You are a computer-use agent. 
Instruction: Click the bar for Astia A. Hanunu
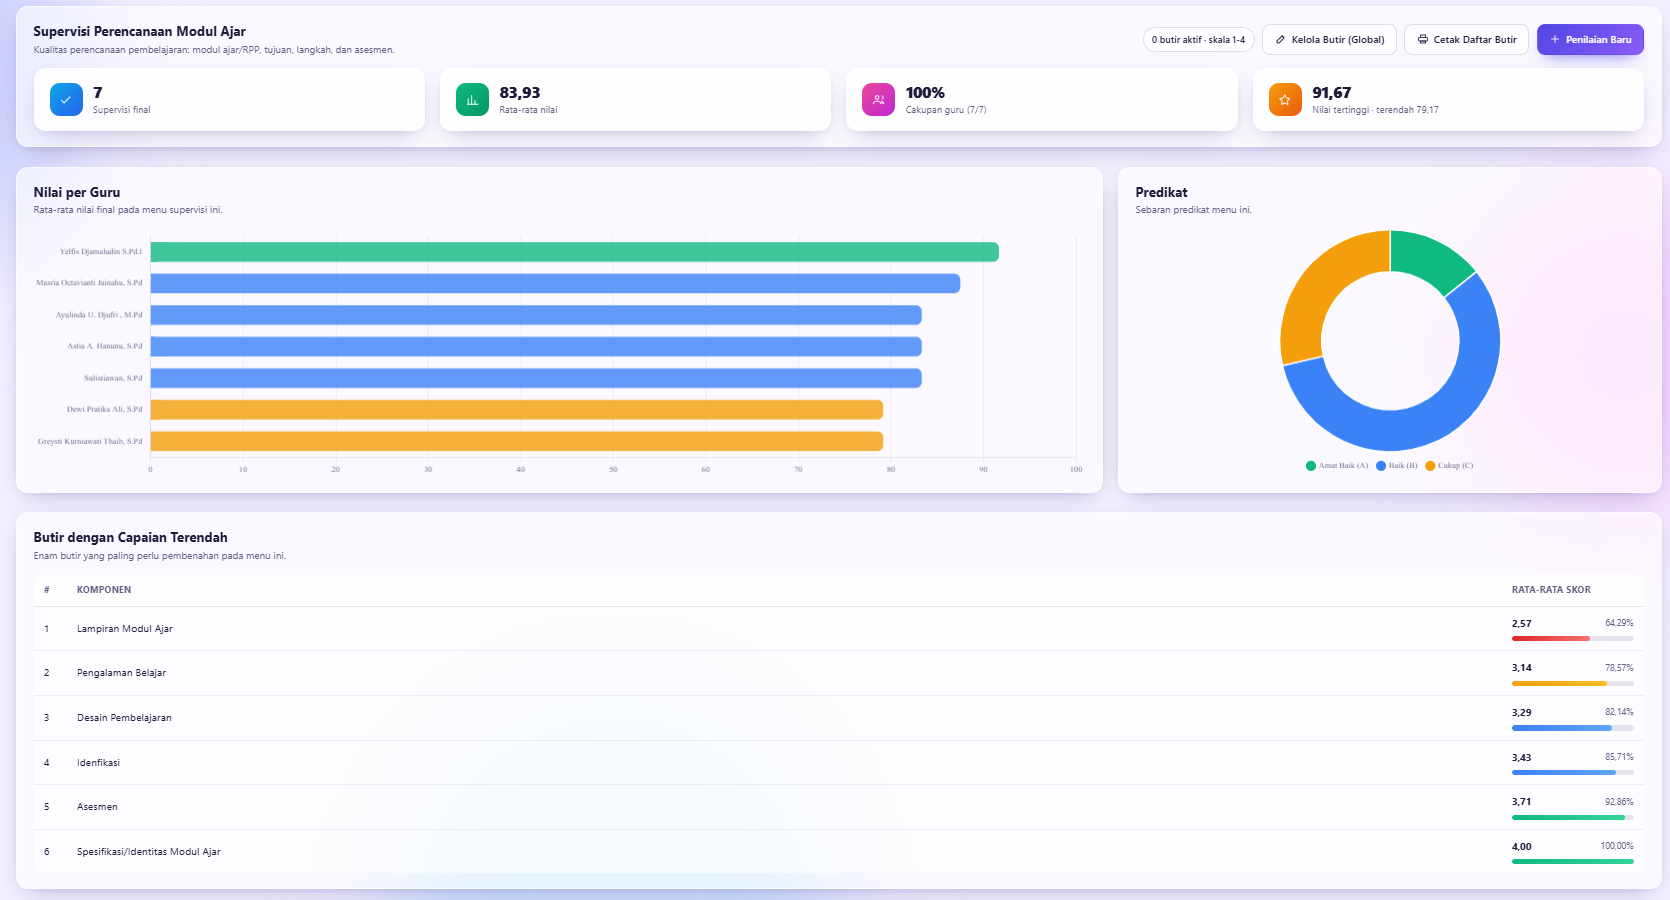pos(536,347)
